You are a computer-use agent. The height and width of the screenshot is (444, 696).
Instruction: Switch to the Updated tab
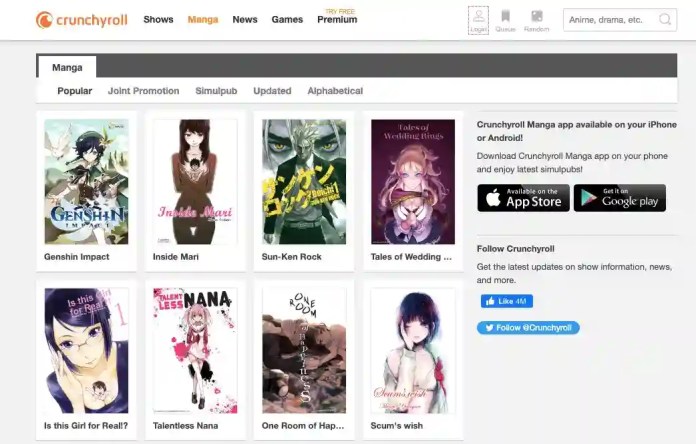click(272, 91)
